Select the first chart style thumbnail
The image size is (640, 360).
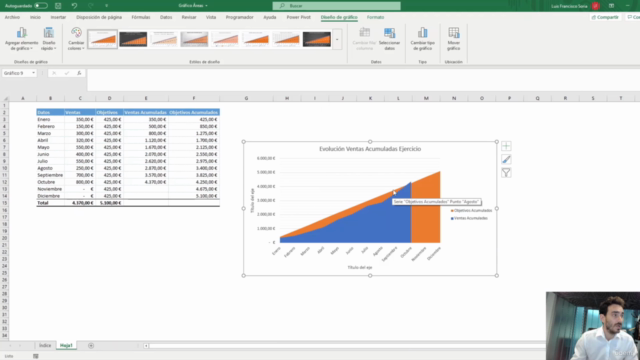click(102, 40)
